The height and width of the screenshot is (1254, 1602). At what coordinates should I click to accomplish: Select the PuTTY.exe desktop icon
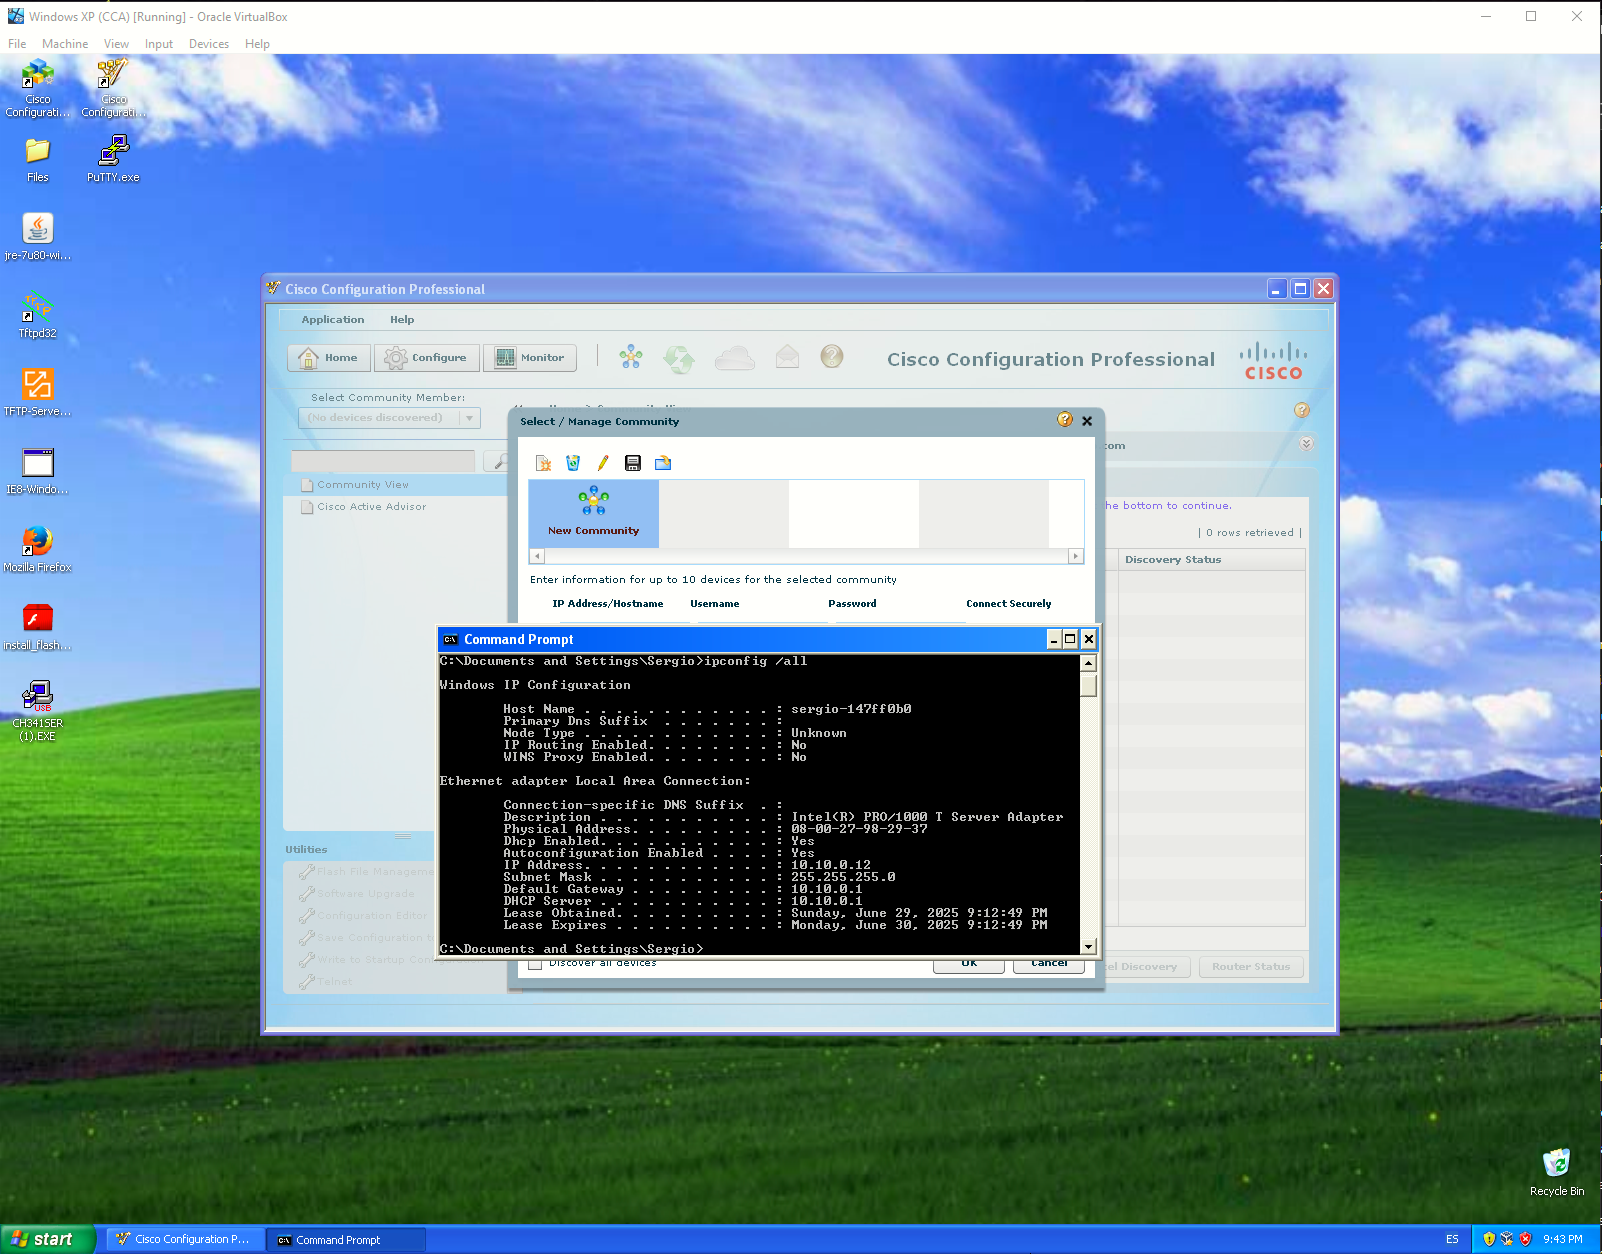(x=113, y=160)
